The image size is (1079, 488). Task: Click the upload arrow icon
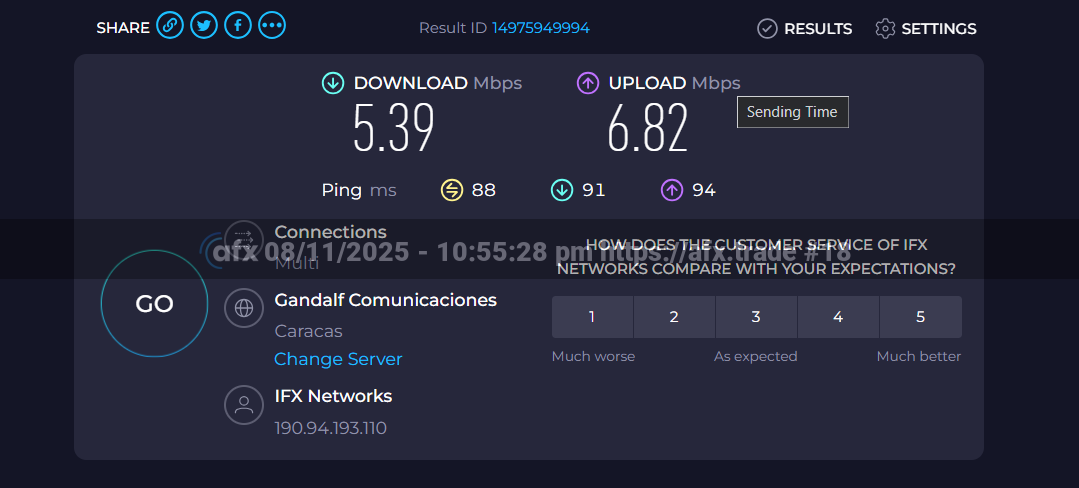[x=588, y=83]
